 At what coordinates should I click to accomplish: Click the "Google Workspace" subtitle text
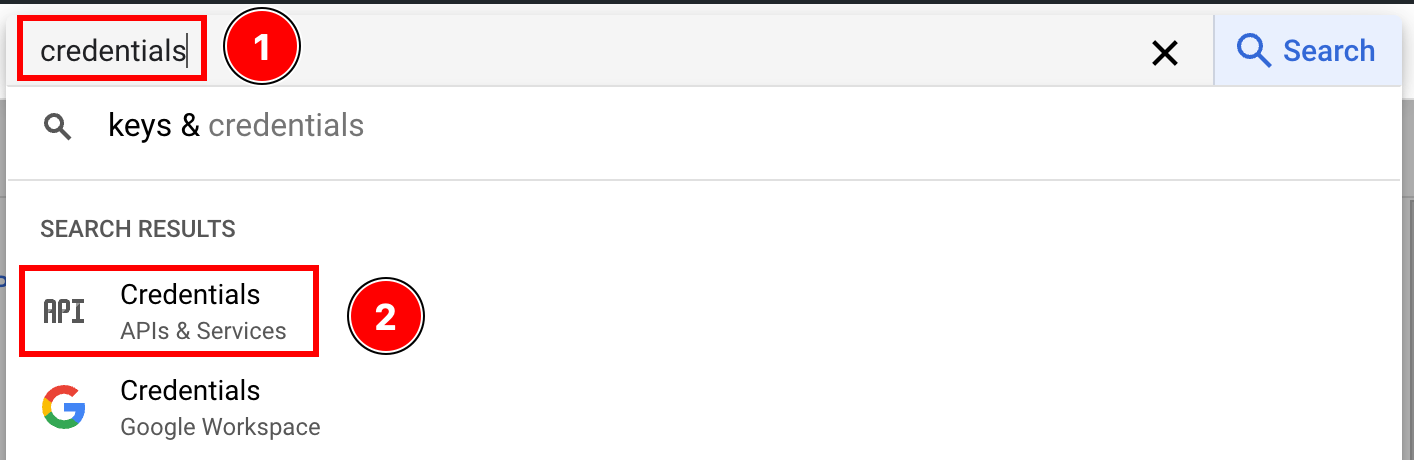click(220, 428)
